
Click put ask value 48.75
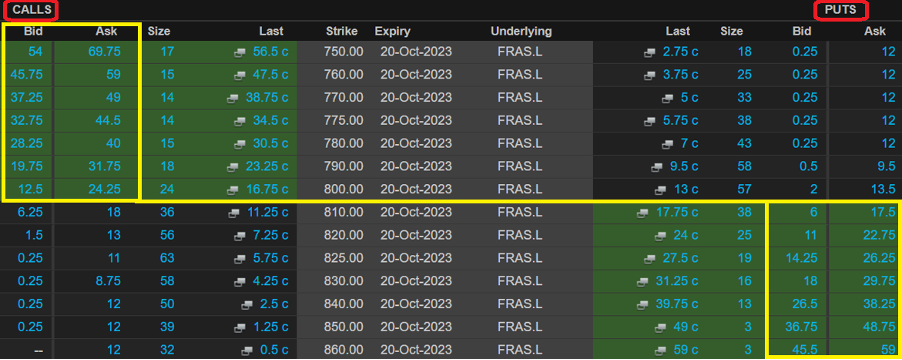(x=879, y=328)
